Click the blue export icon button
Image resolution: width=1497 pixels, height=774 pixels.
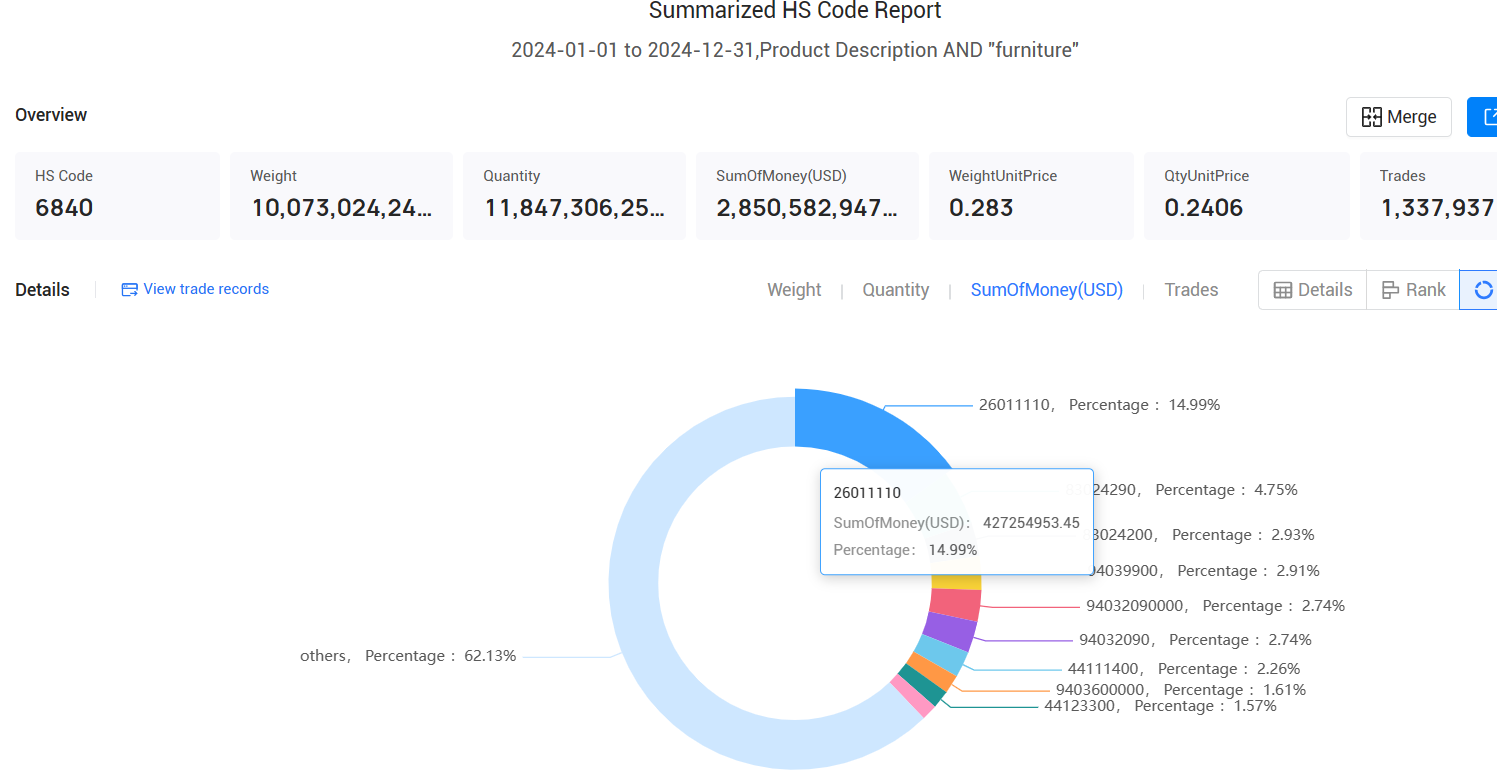pyautogui.click(x=1482, y=117)
